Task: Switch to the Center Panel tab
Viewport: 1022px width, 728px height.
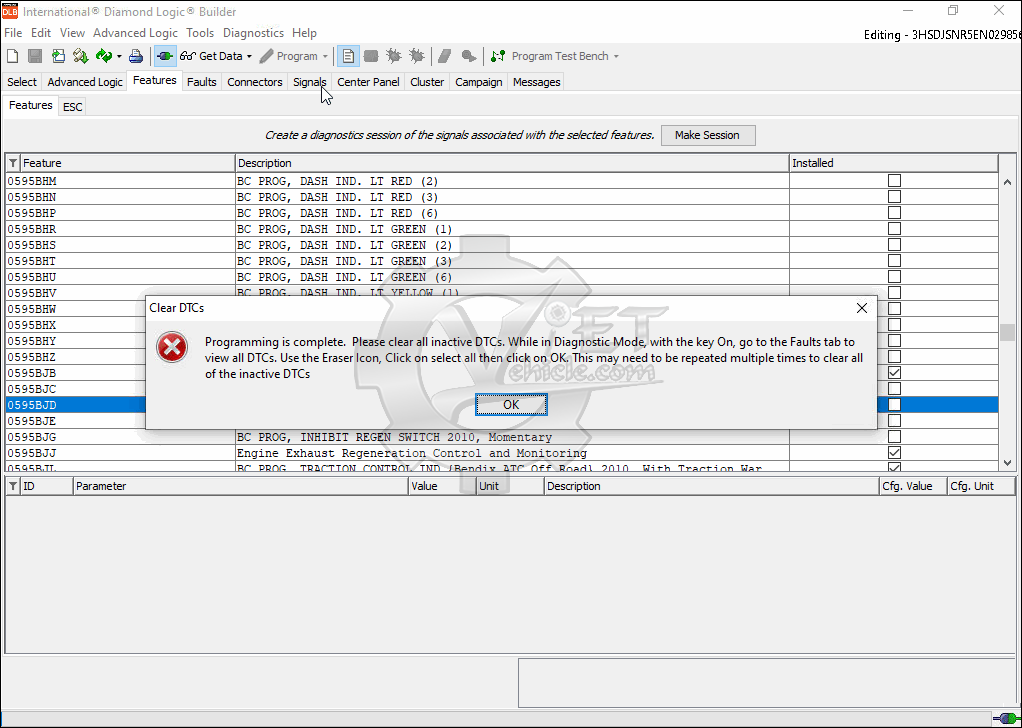Action: pos(368,82)
